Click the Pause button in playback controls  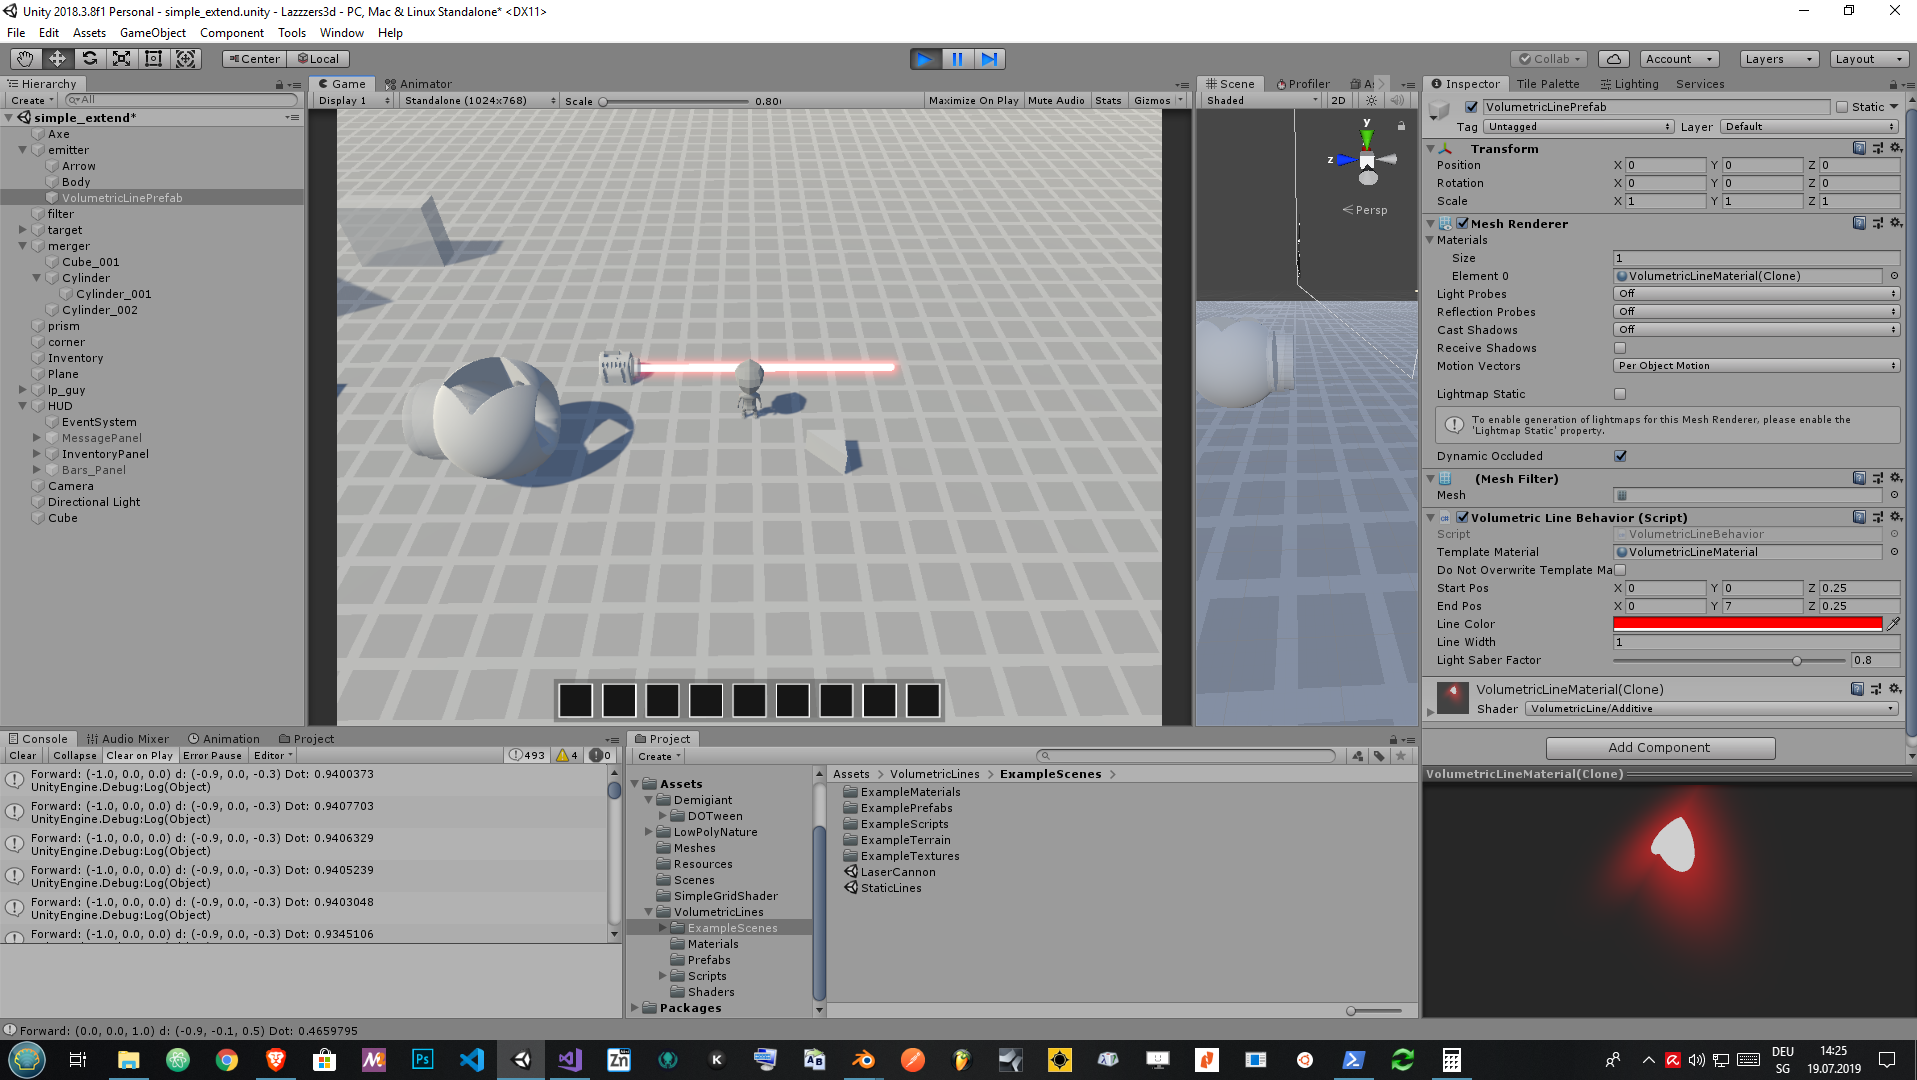957,59
